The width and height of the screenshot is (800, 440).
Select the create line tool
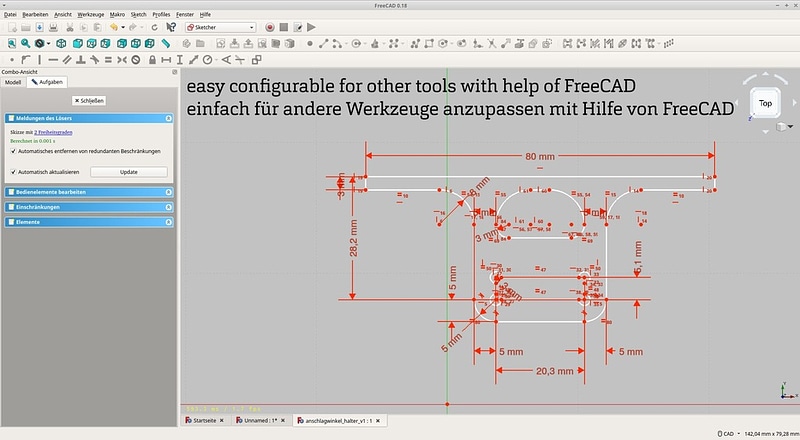pyautogui.click(x=323, y=43)
